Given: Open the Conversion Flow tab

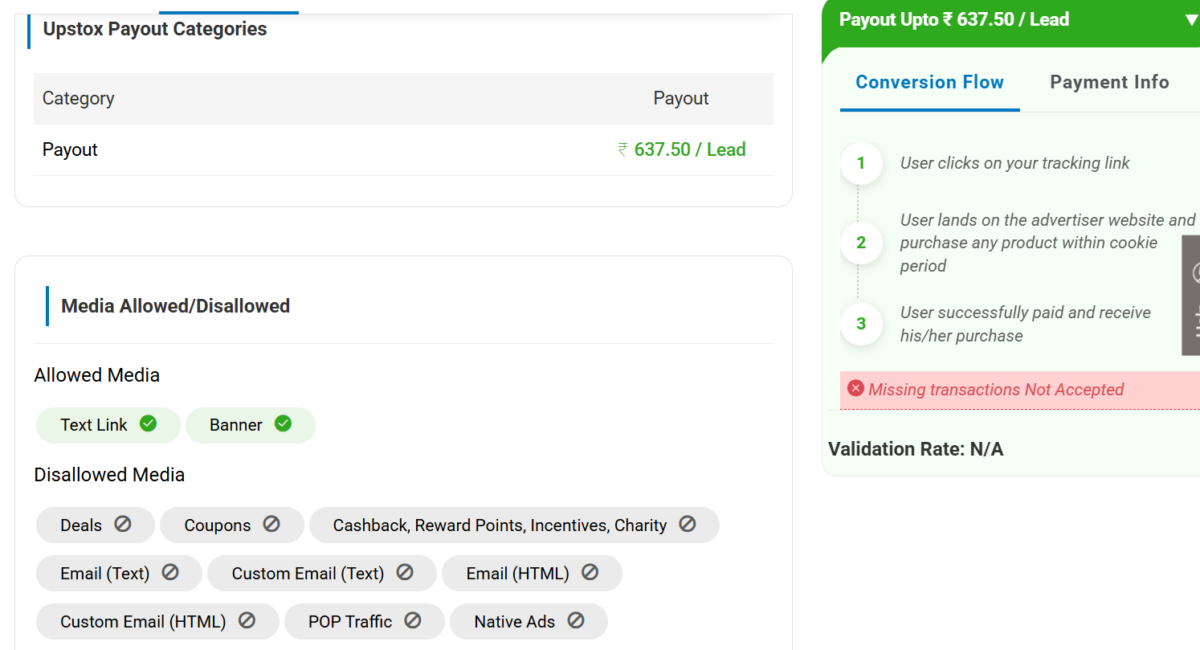Looking at the screenshot, I should (929, 82).
